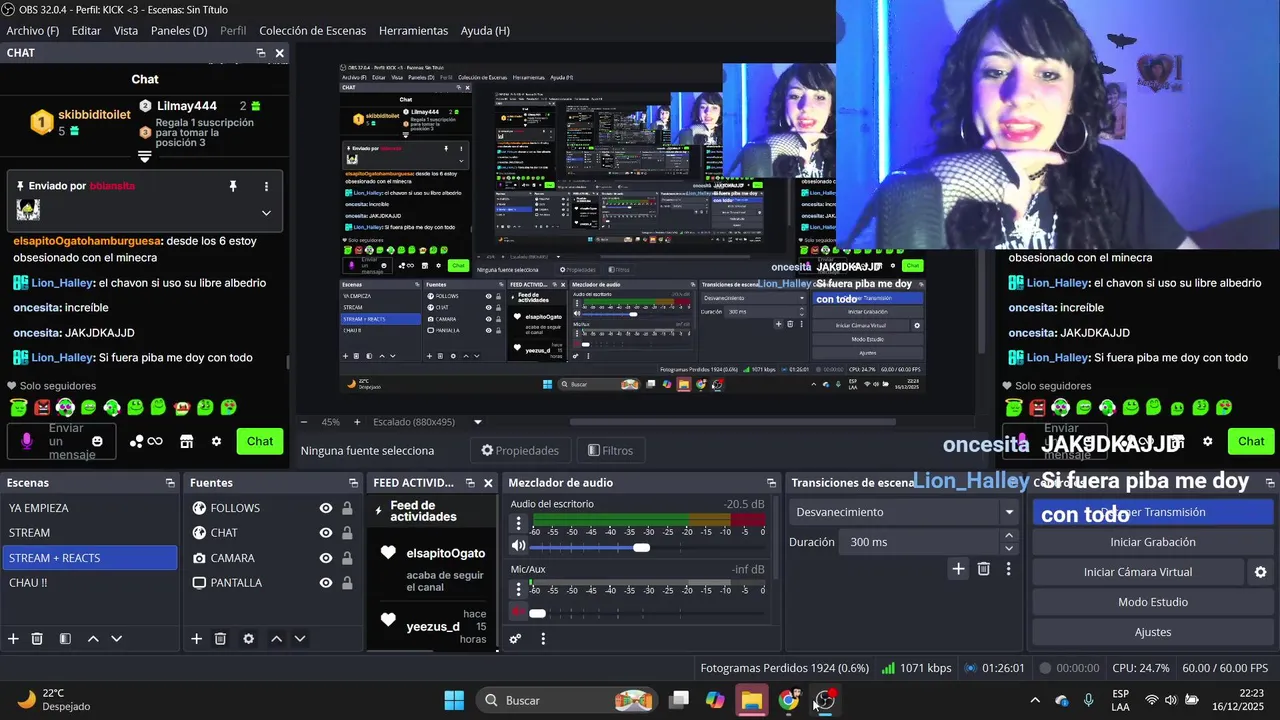The image size is (1280, 720).
Task: Close the FEED ACTIVIDADES dock
Action: point(488,483)
